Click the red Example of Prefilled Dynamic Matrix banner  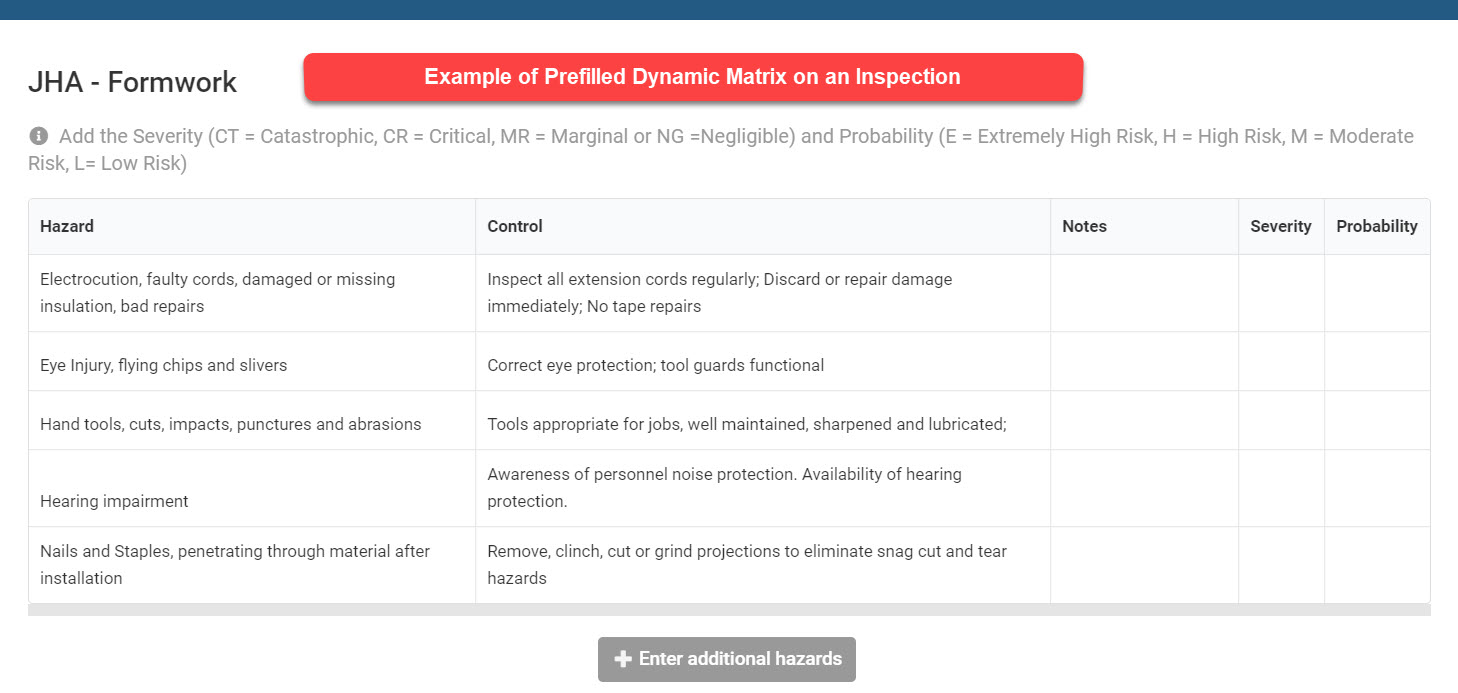693,77
